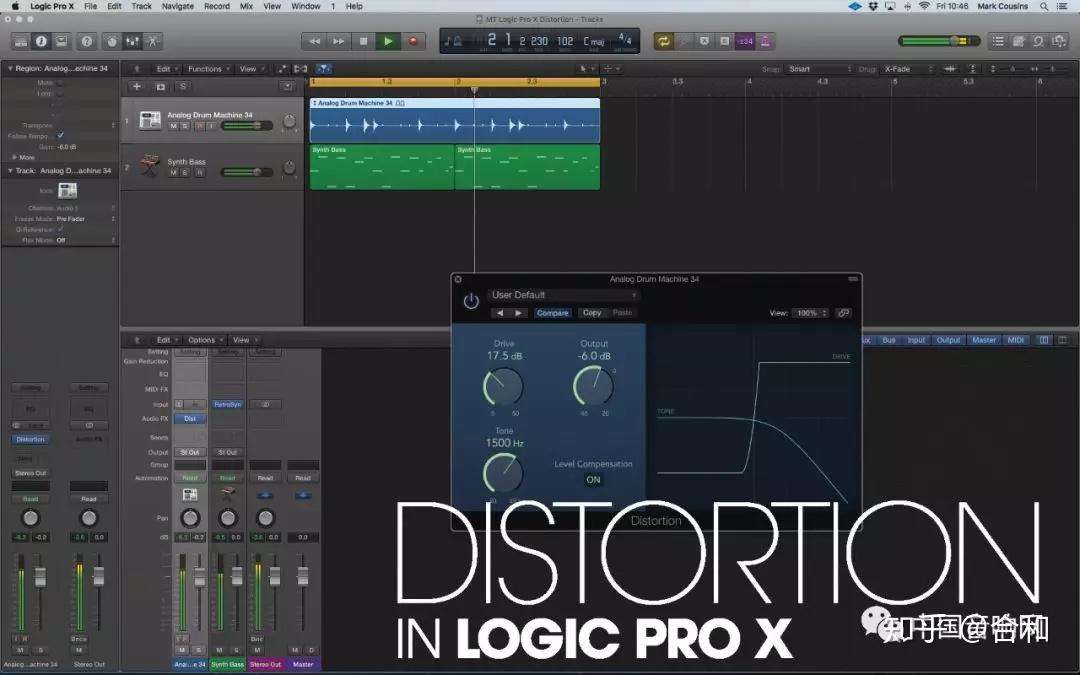Open Tracks area Edit menu
This screenshot has width=1080, height=675.
(166, 69)
